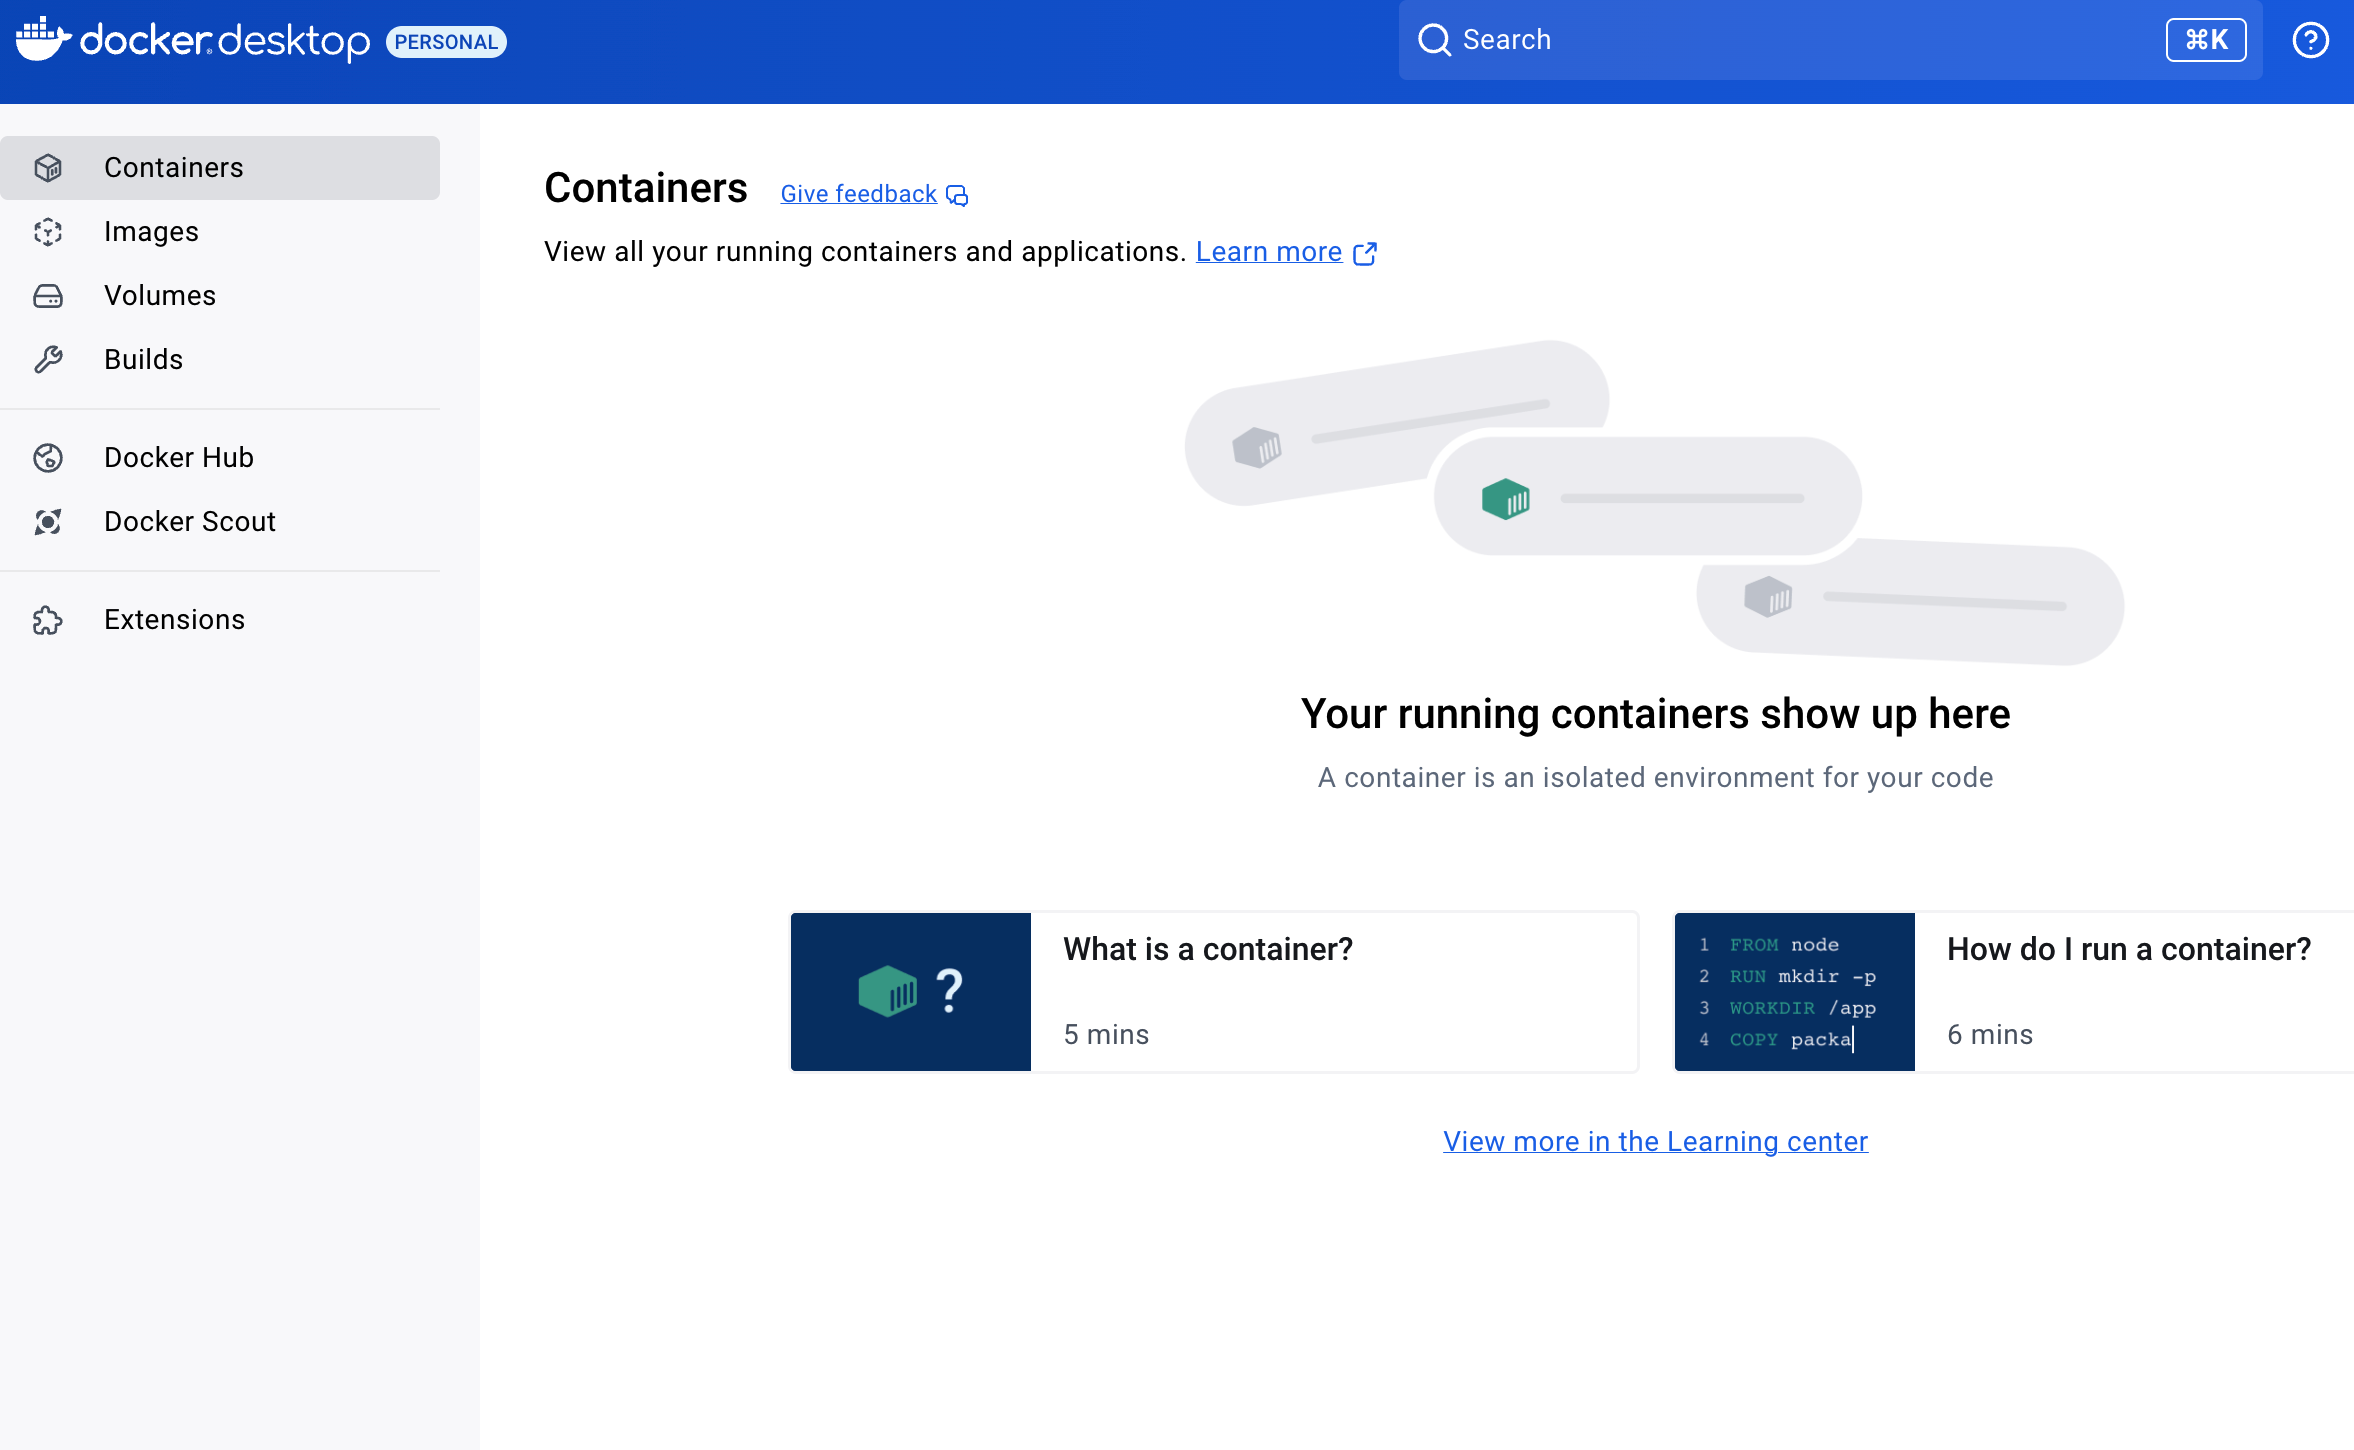The height and width of the screenshot is (1450, 2354).
Task: Select the Containers cube icon in sidebar
Action: click(48, 167)
